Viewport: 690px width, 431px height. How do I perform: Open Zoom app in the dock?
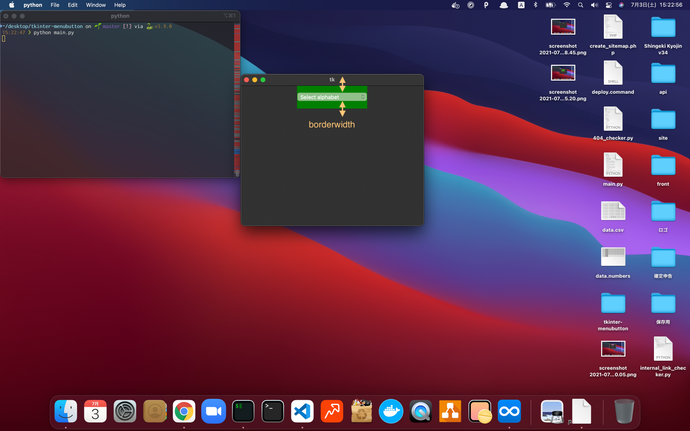click(x=212, y=410)
